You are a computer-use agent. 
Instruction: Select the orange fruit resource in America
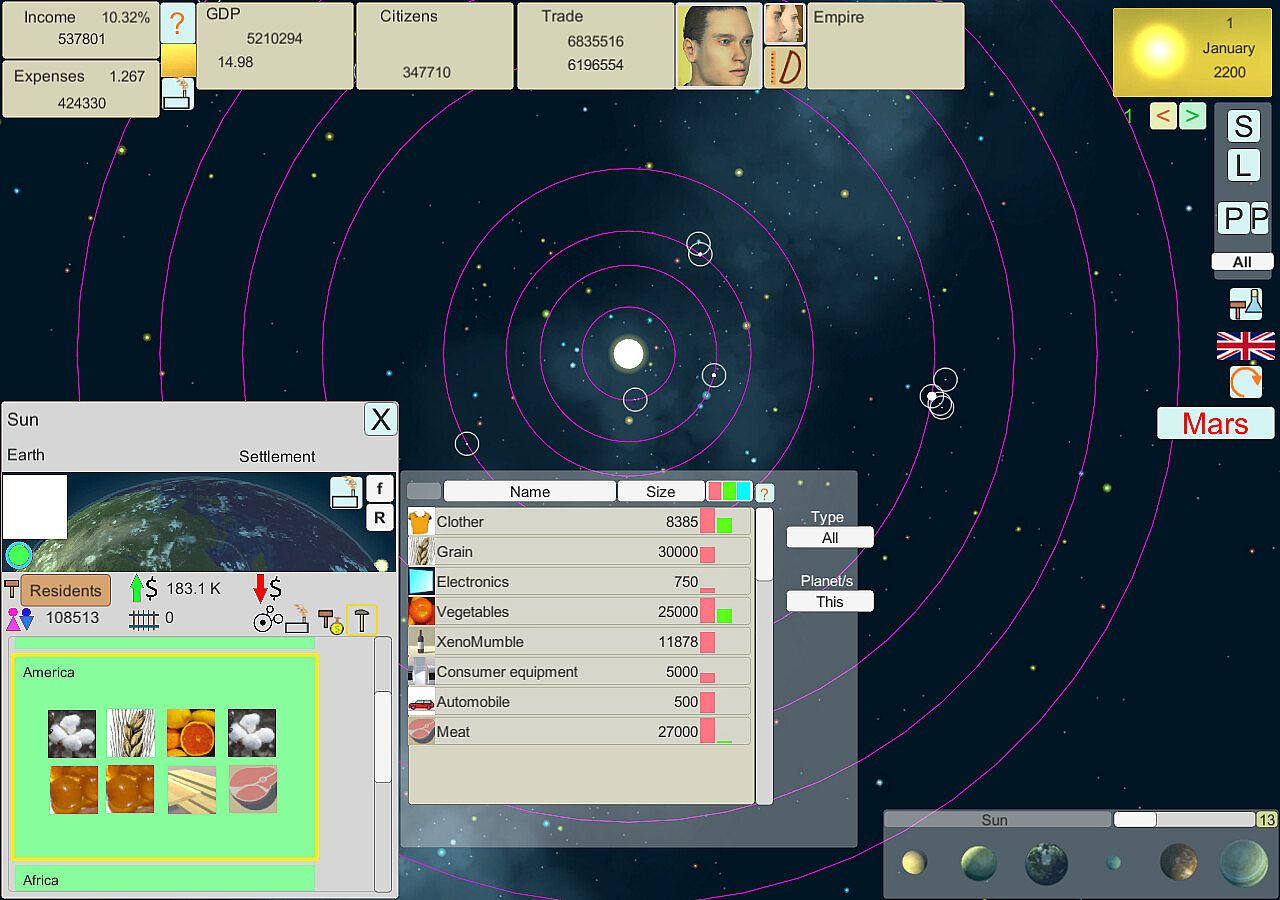(191, 733)
